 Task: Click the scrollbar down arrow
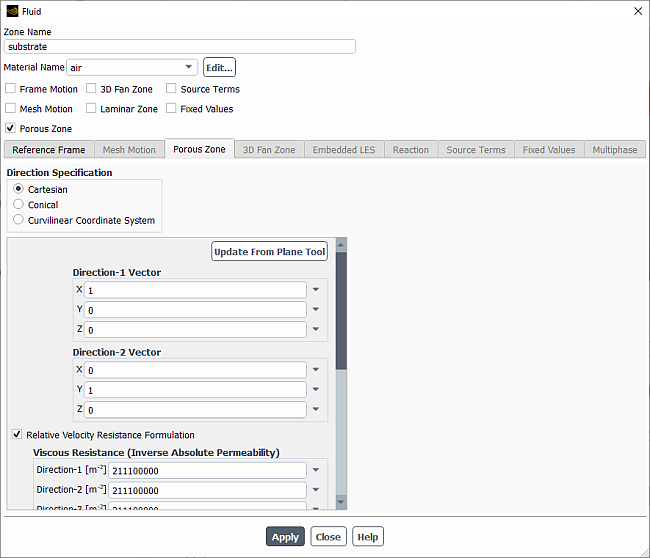pos(341,502)
